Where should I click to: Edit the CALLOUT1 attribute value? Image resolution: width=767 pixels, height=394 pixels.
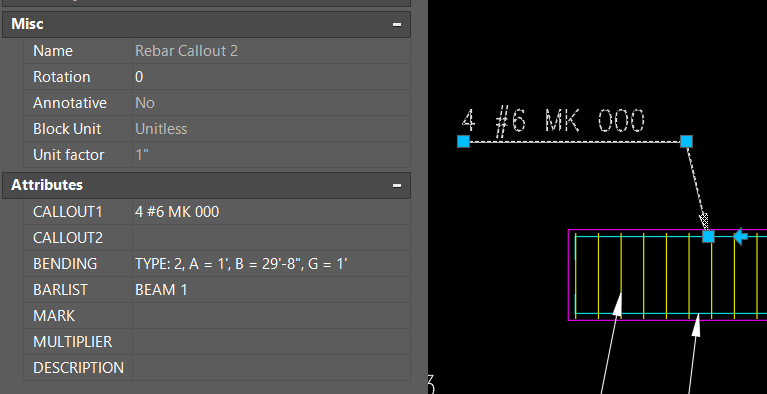click(x=271, y=212)
